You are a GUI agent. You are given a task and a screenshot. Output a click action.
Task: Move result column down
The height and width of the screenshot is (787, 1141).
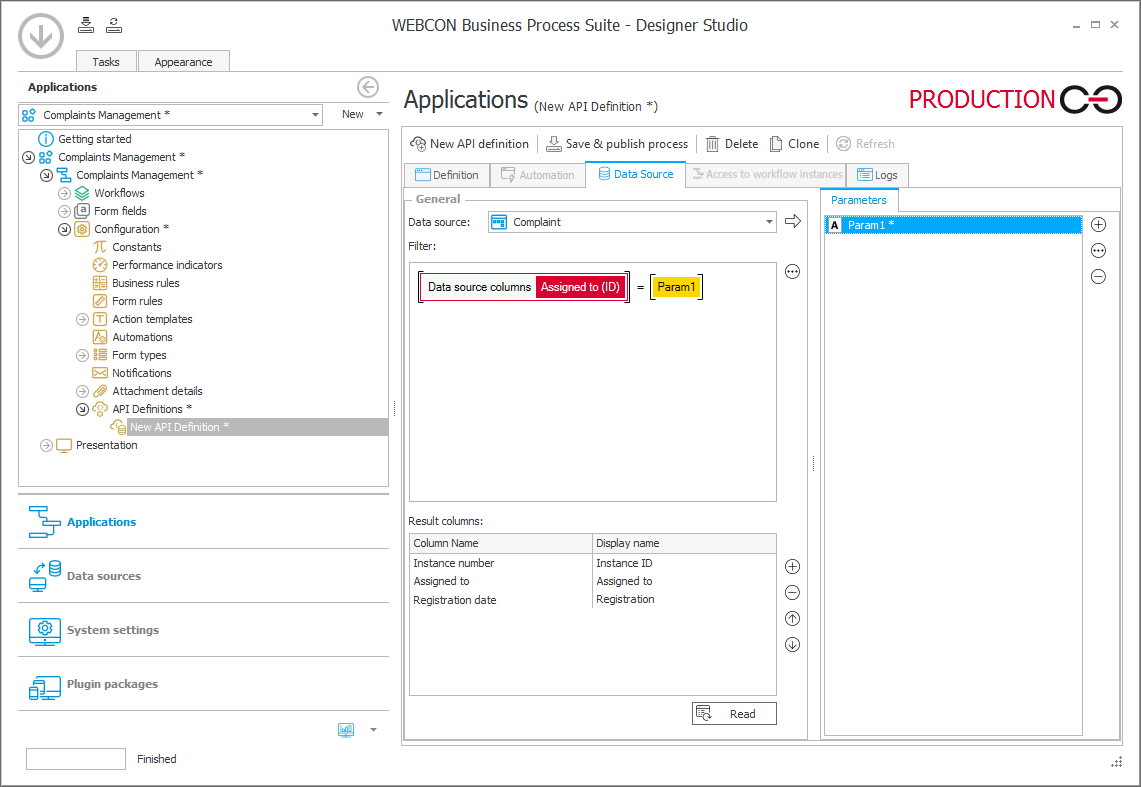(x=792, y=644)
